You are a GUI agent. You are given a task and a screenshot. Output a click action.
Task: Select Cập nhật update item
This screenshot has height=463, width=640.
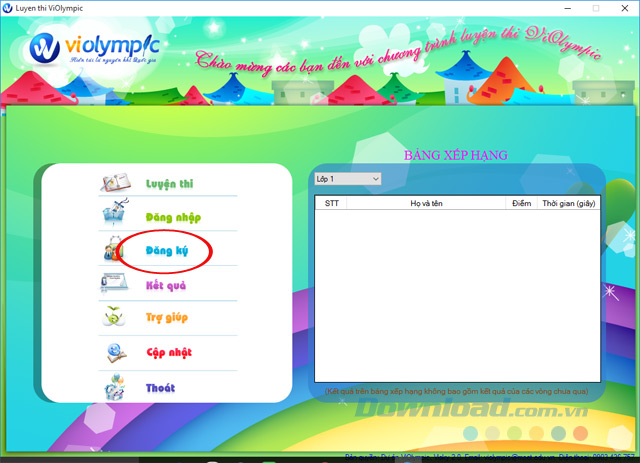click(x=169, y=352)
